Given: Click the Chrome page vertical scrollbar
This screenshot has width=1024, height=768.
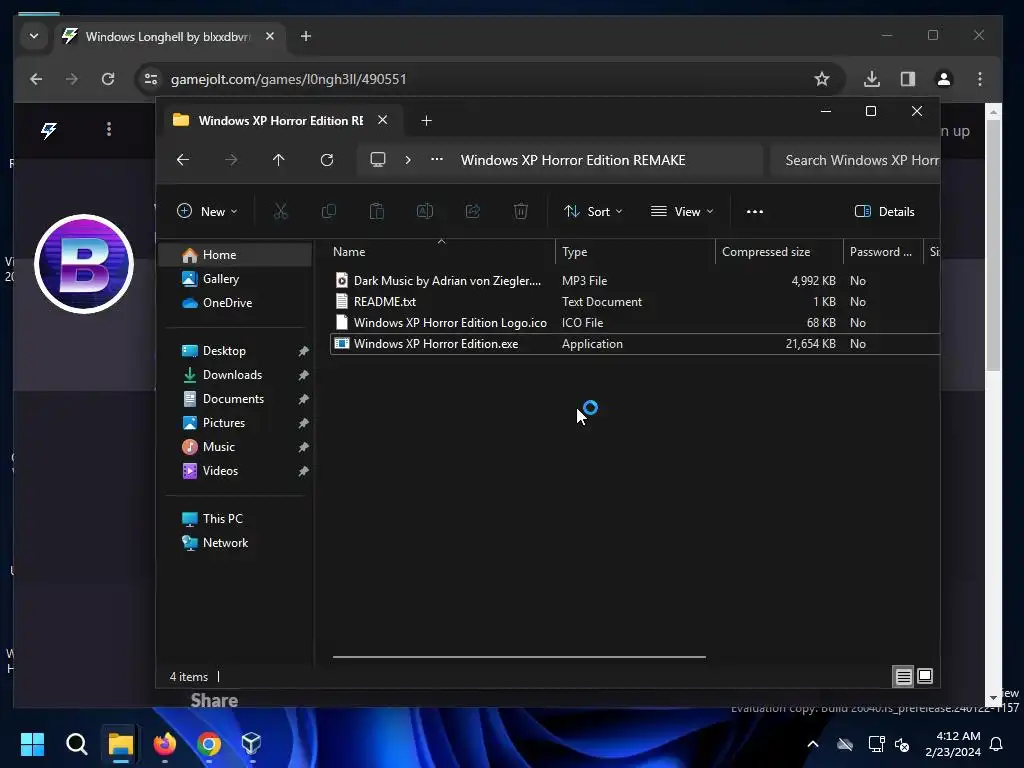Looking at the screenshot, I should click(x=993, y=245).
